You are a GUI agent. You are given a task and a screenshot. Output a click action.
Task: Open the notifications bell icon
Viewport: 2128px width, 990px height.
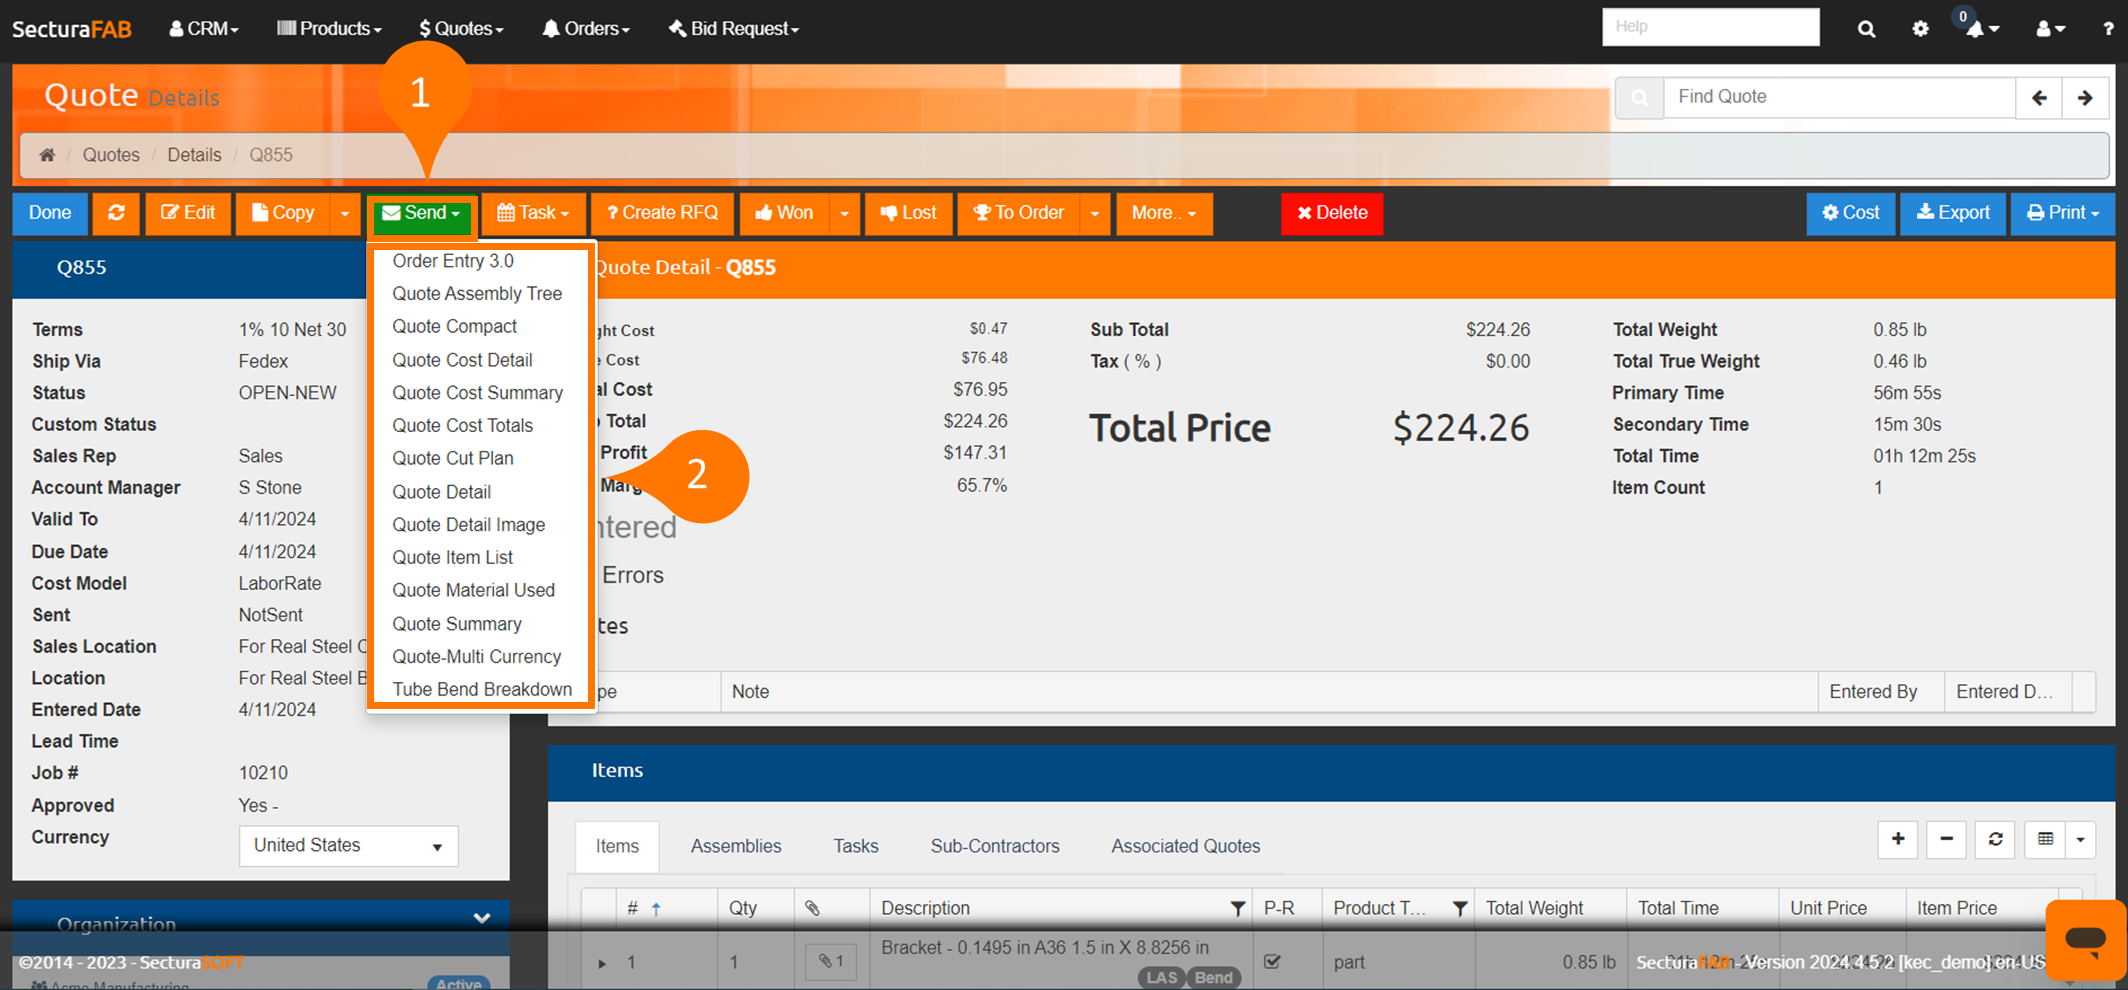click(x=1977, y=29)
